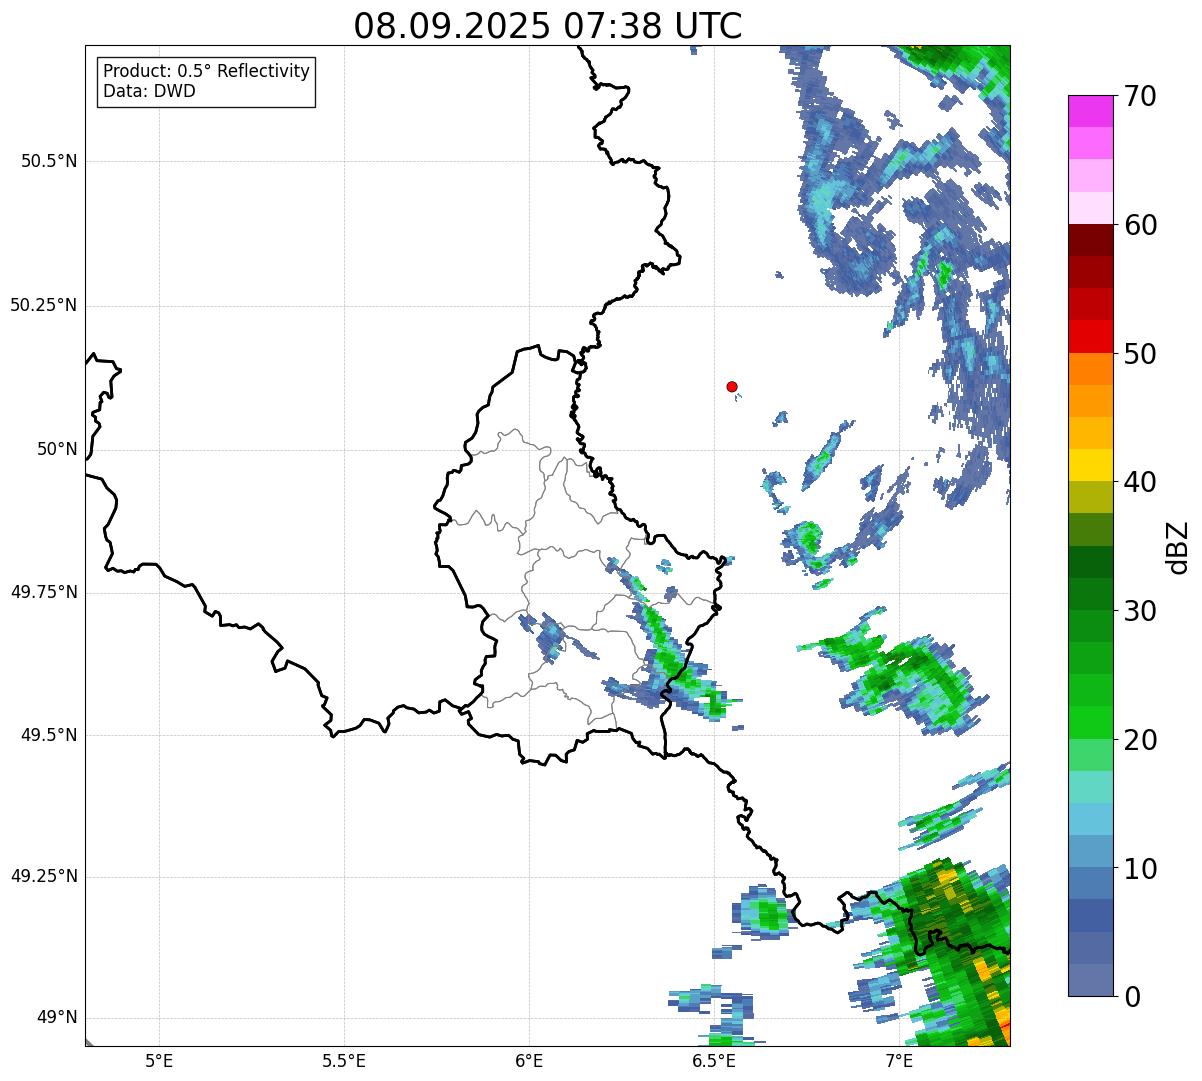The height and width of the screenshot is (1081, 1202).
Task: Click the '0' colorbar tick label
Action: (x=1132, y=997)
